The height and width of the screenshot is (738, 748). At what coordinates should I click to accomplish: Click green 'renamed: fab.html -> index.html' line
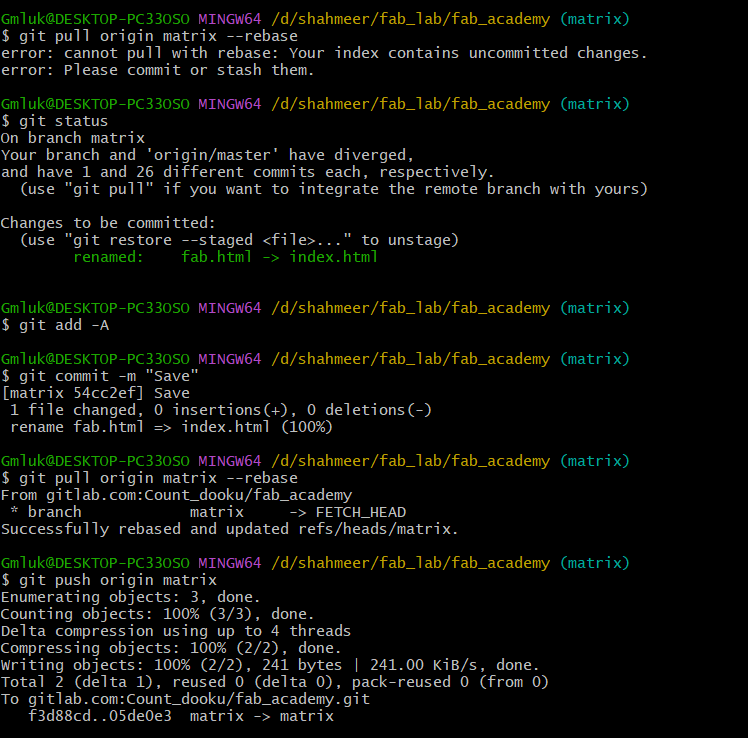tap(225, 257)
